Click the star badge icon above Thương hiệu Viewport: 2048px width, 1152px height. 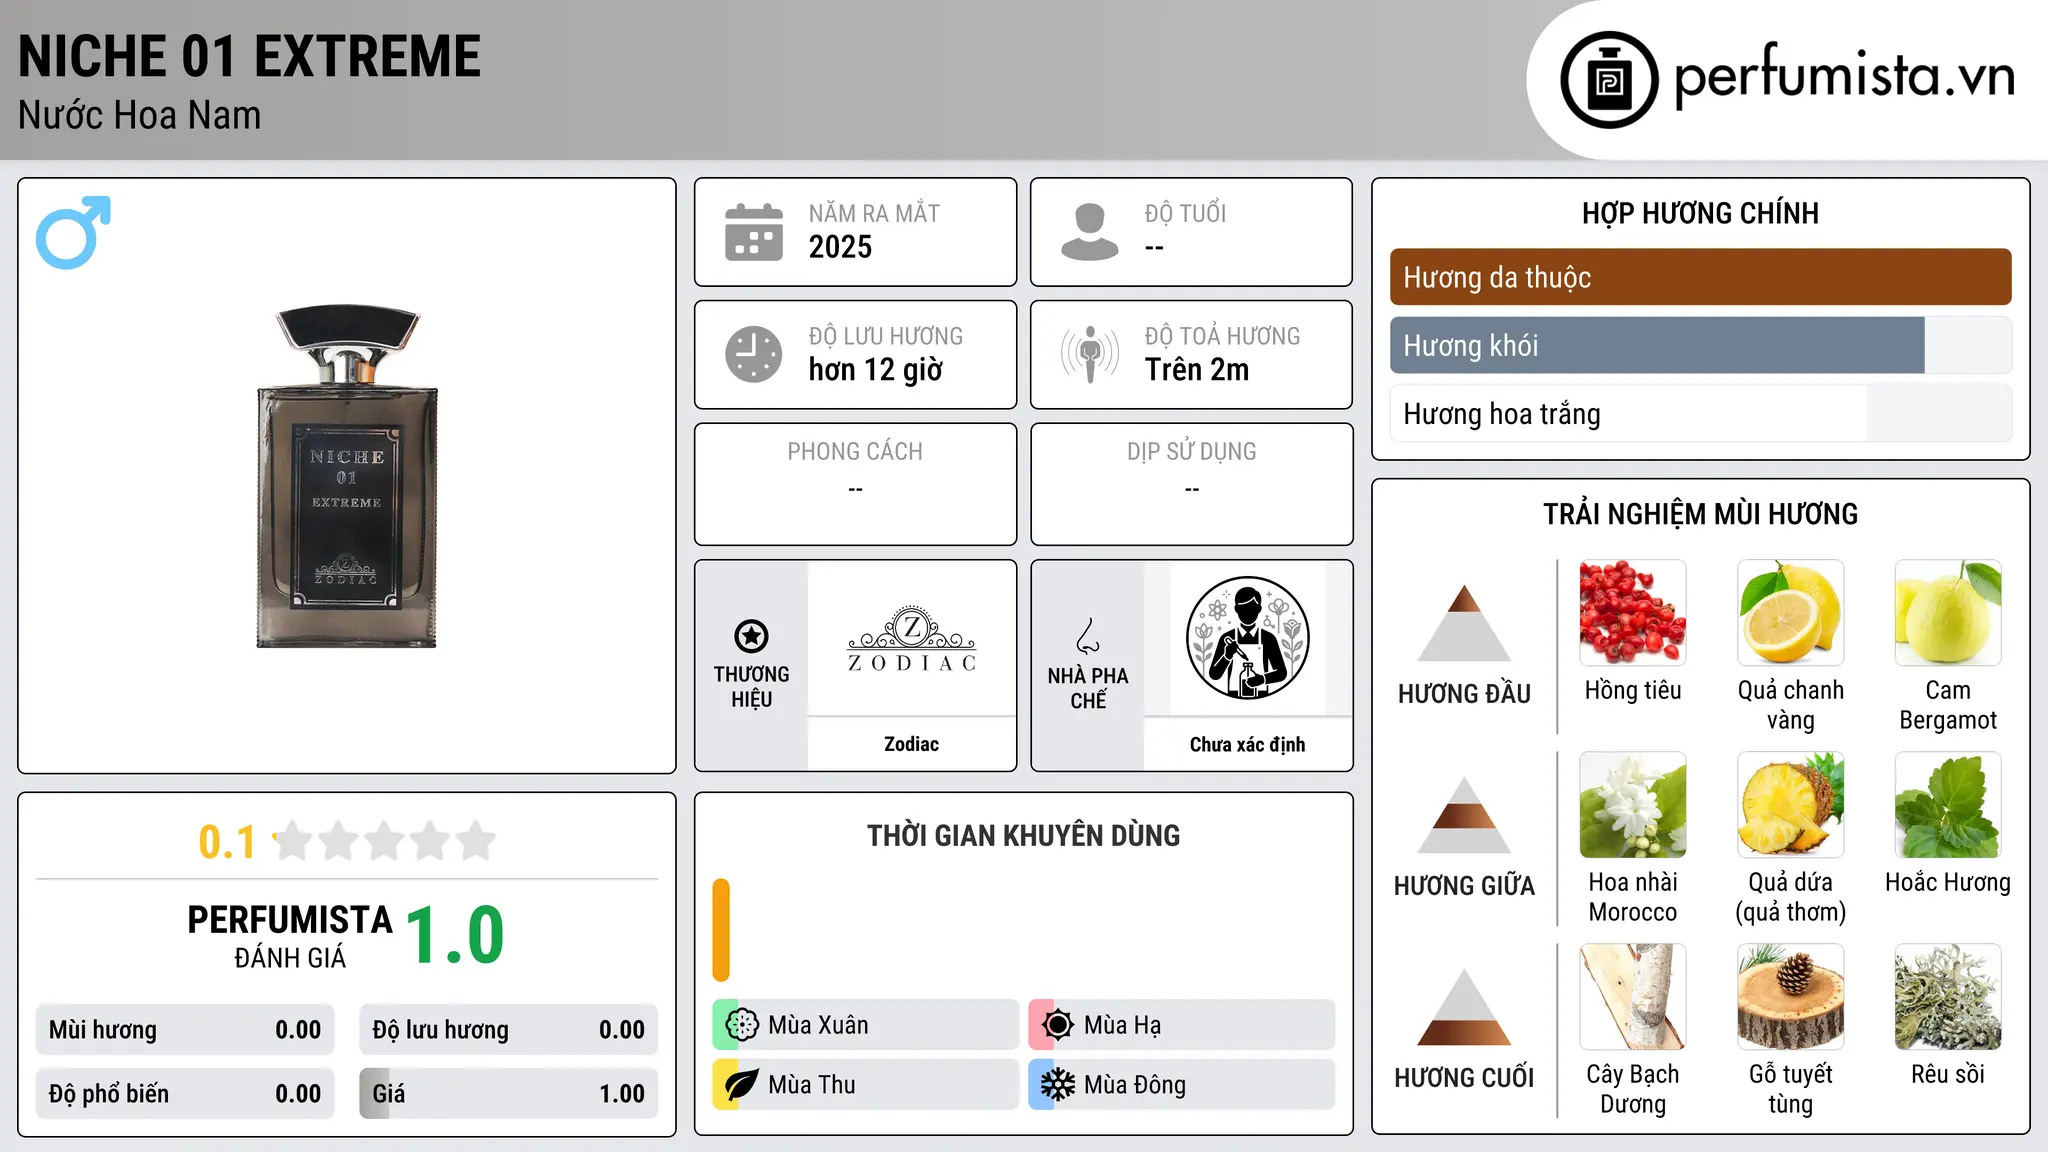[751, 635]
